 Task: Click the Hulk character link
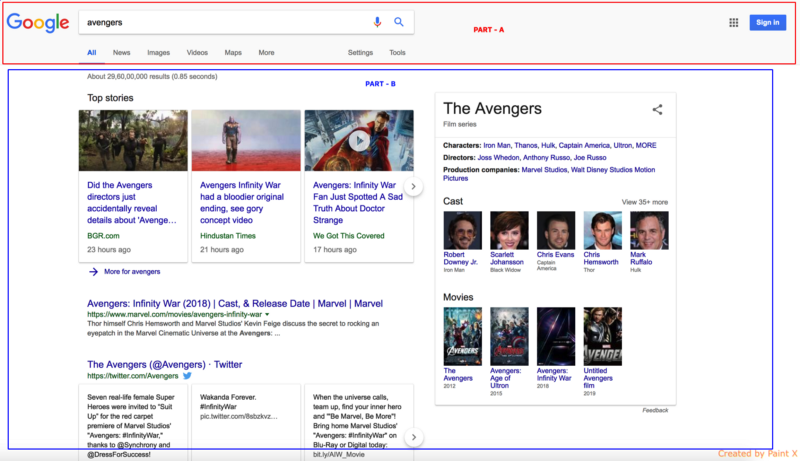coord(548,145)
